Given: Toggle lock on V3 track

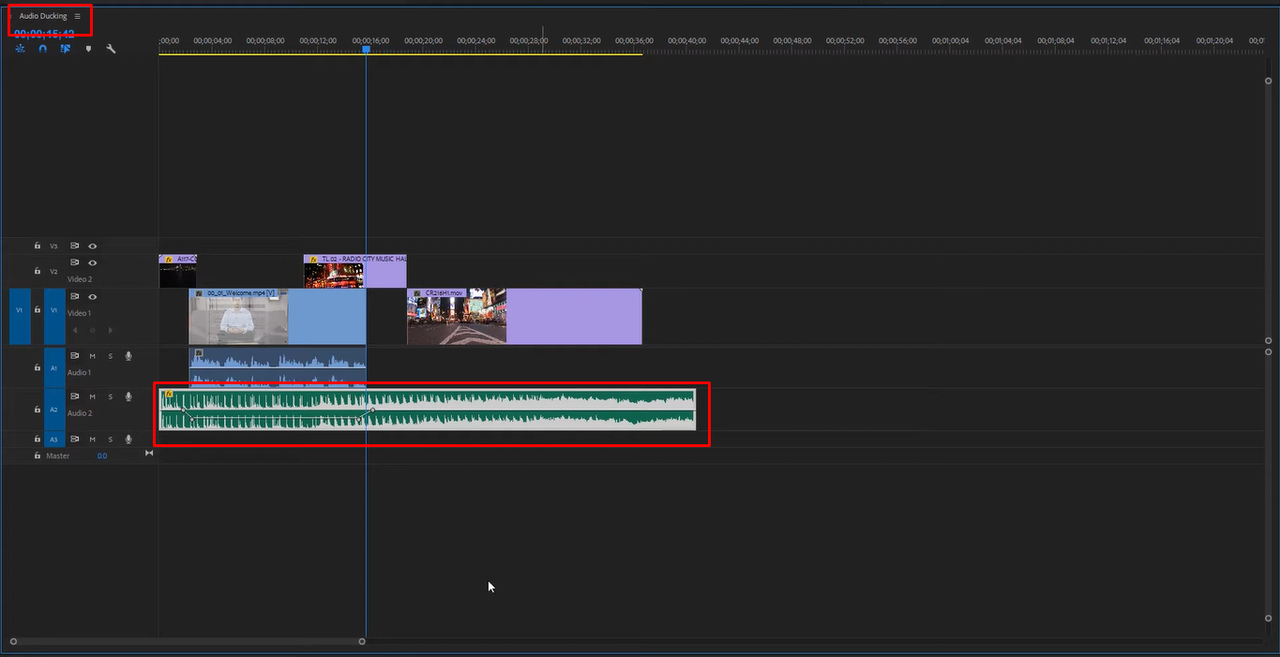Looking at the screenshot, I should (x=37, y=245).
